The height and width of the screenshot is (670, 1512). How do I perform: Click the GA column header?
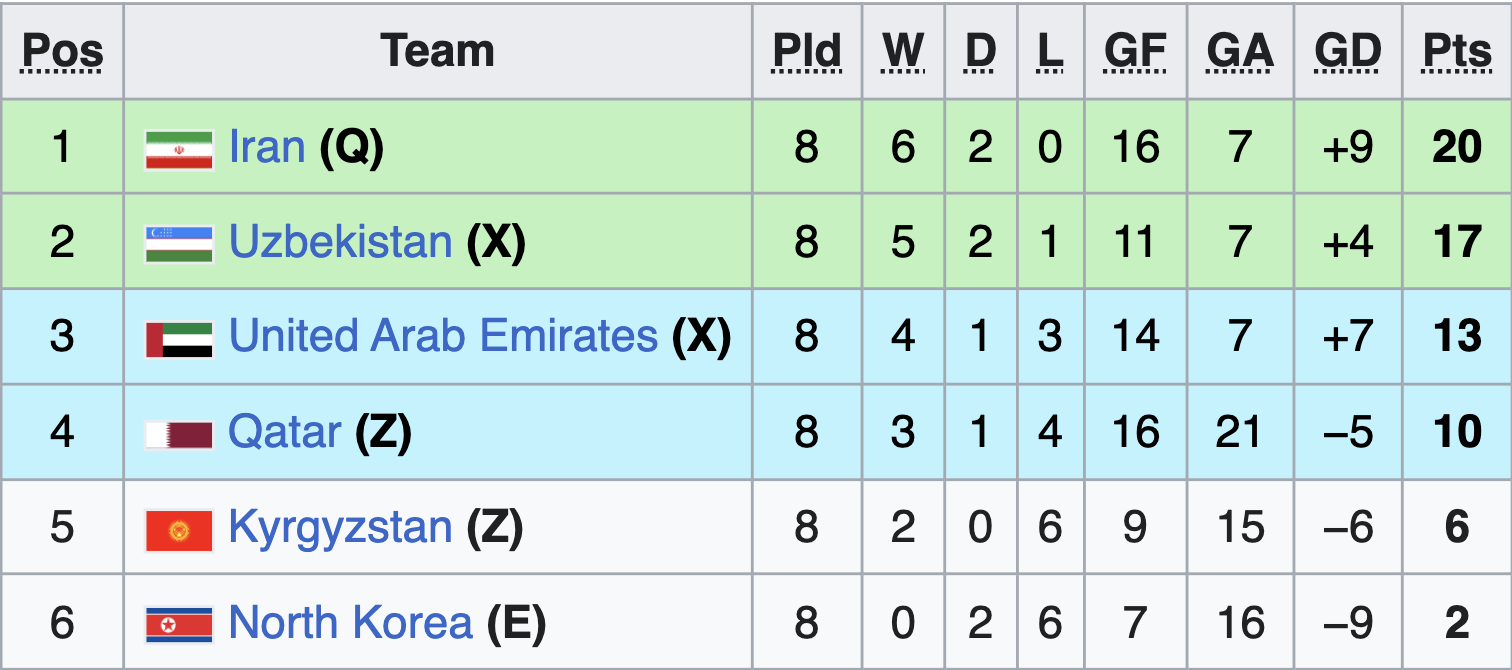point(1240,51)
